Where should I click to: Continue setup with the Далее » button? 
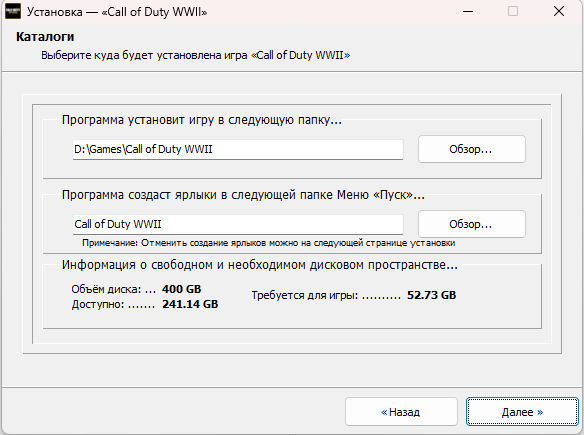tap(522, 412)
